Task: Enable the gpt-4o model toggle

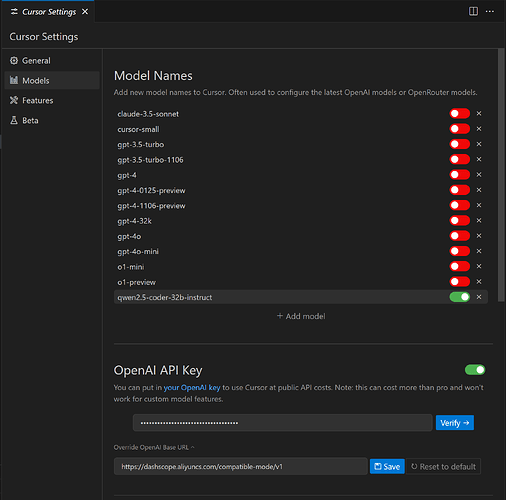Action: pyautogui.click(x=460, y=236)
